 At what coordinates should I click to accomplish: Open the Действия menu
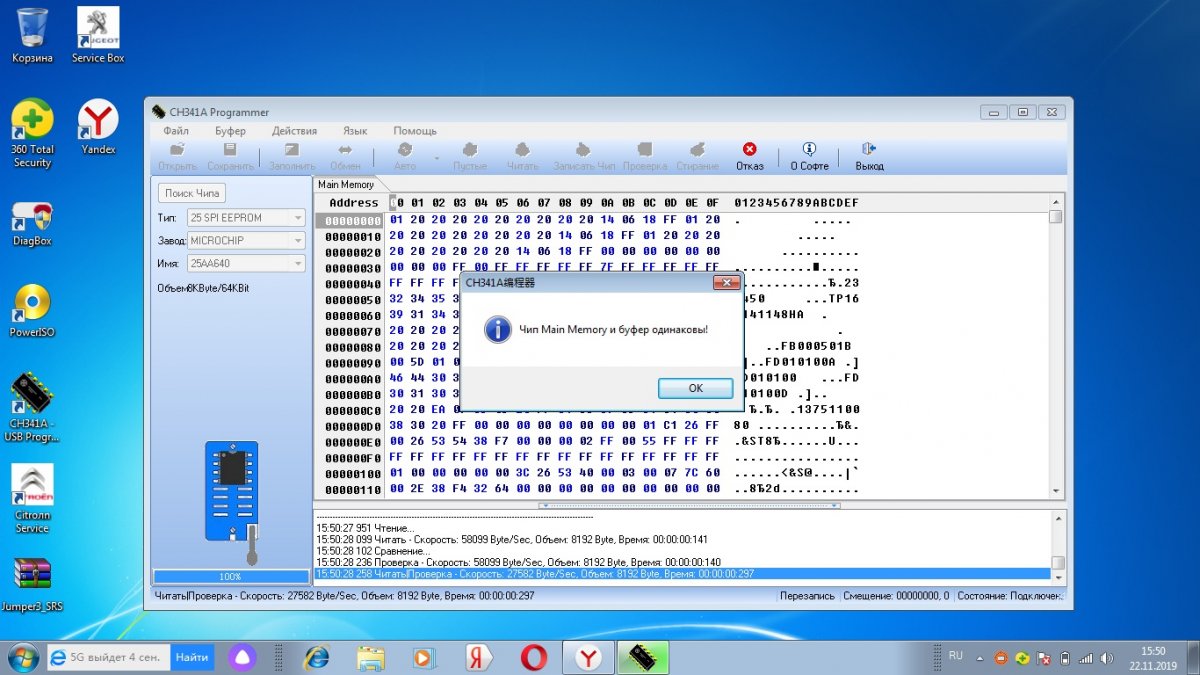(x=294, y=131)
